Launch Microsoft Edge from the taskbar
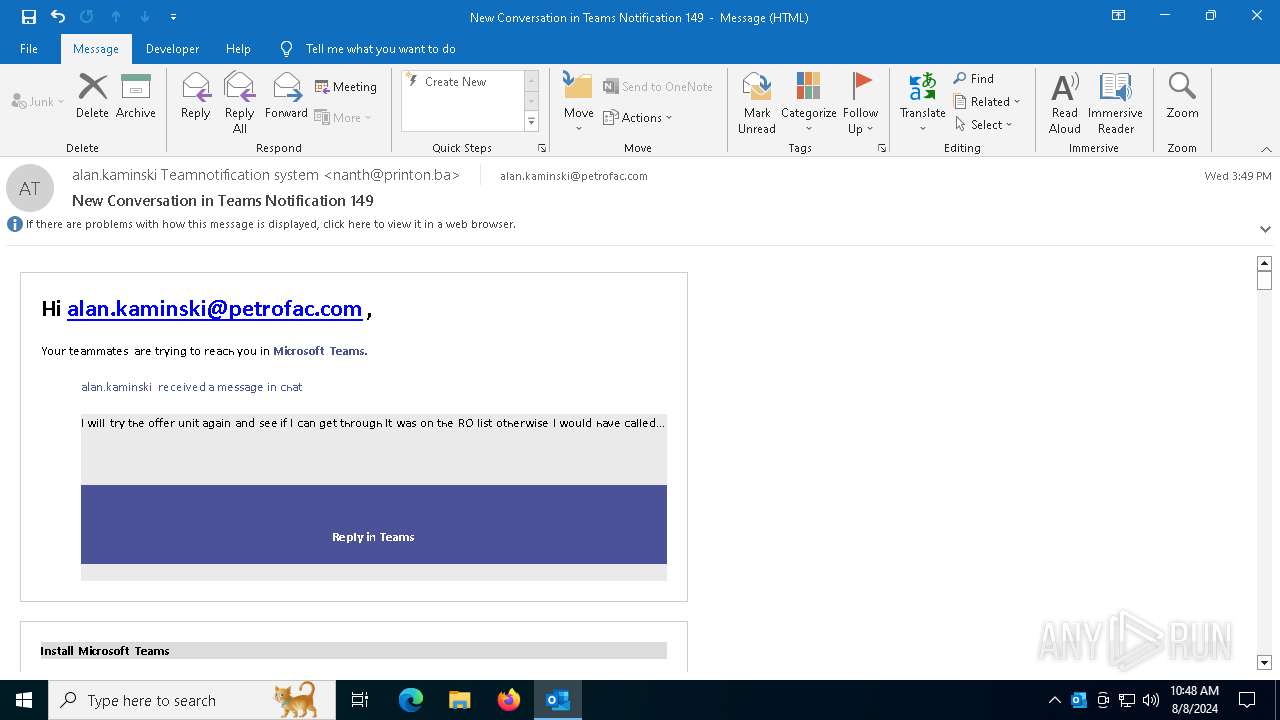This screenshot has width=1280, height=720. tap(411, 700)
